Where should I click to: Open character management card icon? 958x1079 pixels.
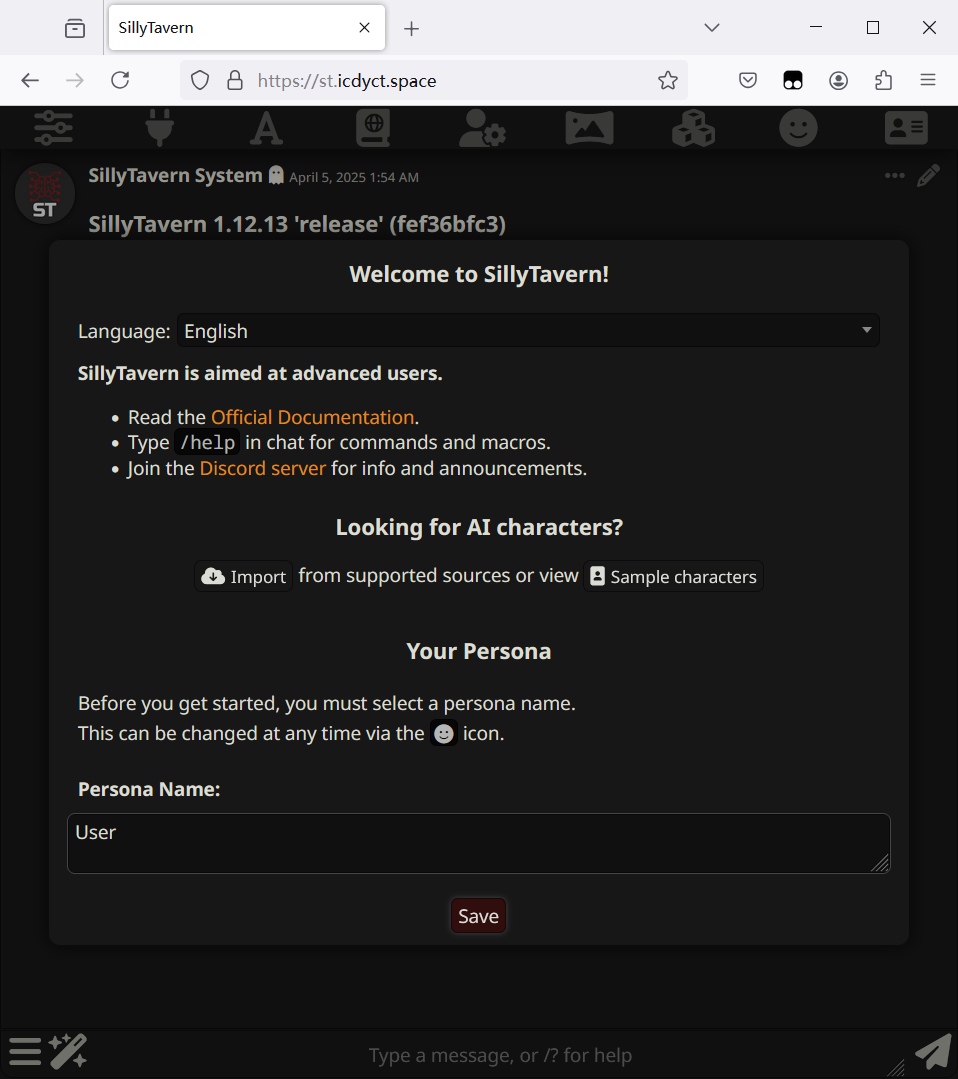[x=906, y=128]
